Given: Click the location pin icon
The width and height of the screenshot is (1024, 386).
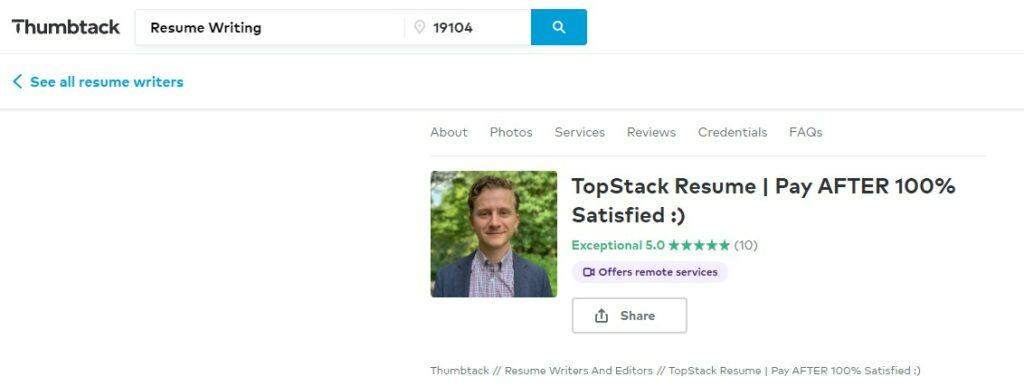Looking at the screenshot, I should [419, 27].
